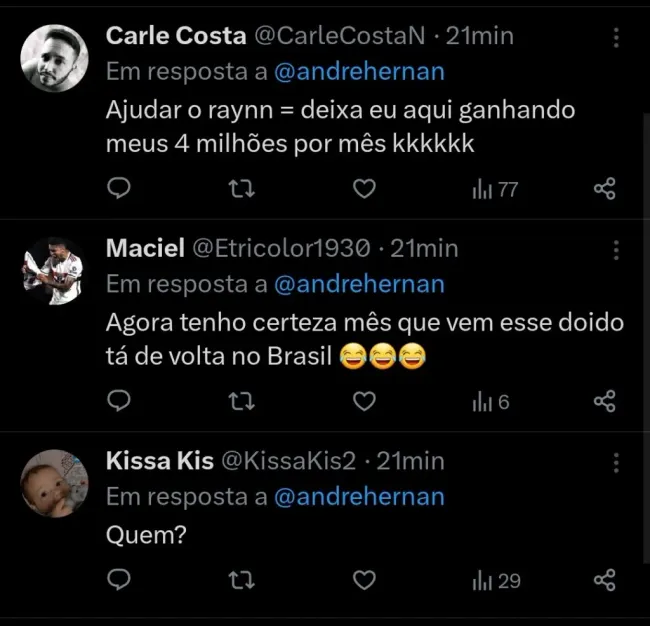Open more options for Carle Costa's tweet

point(616,37)
